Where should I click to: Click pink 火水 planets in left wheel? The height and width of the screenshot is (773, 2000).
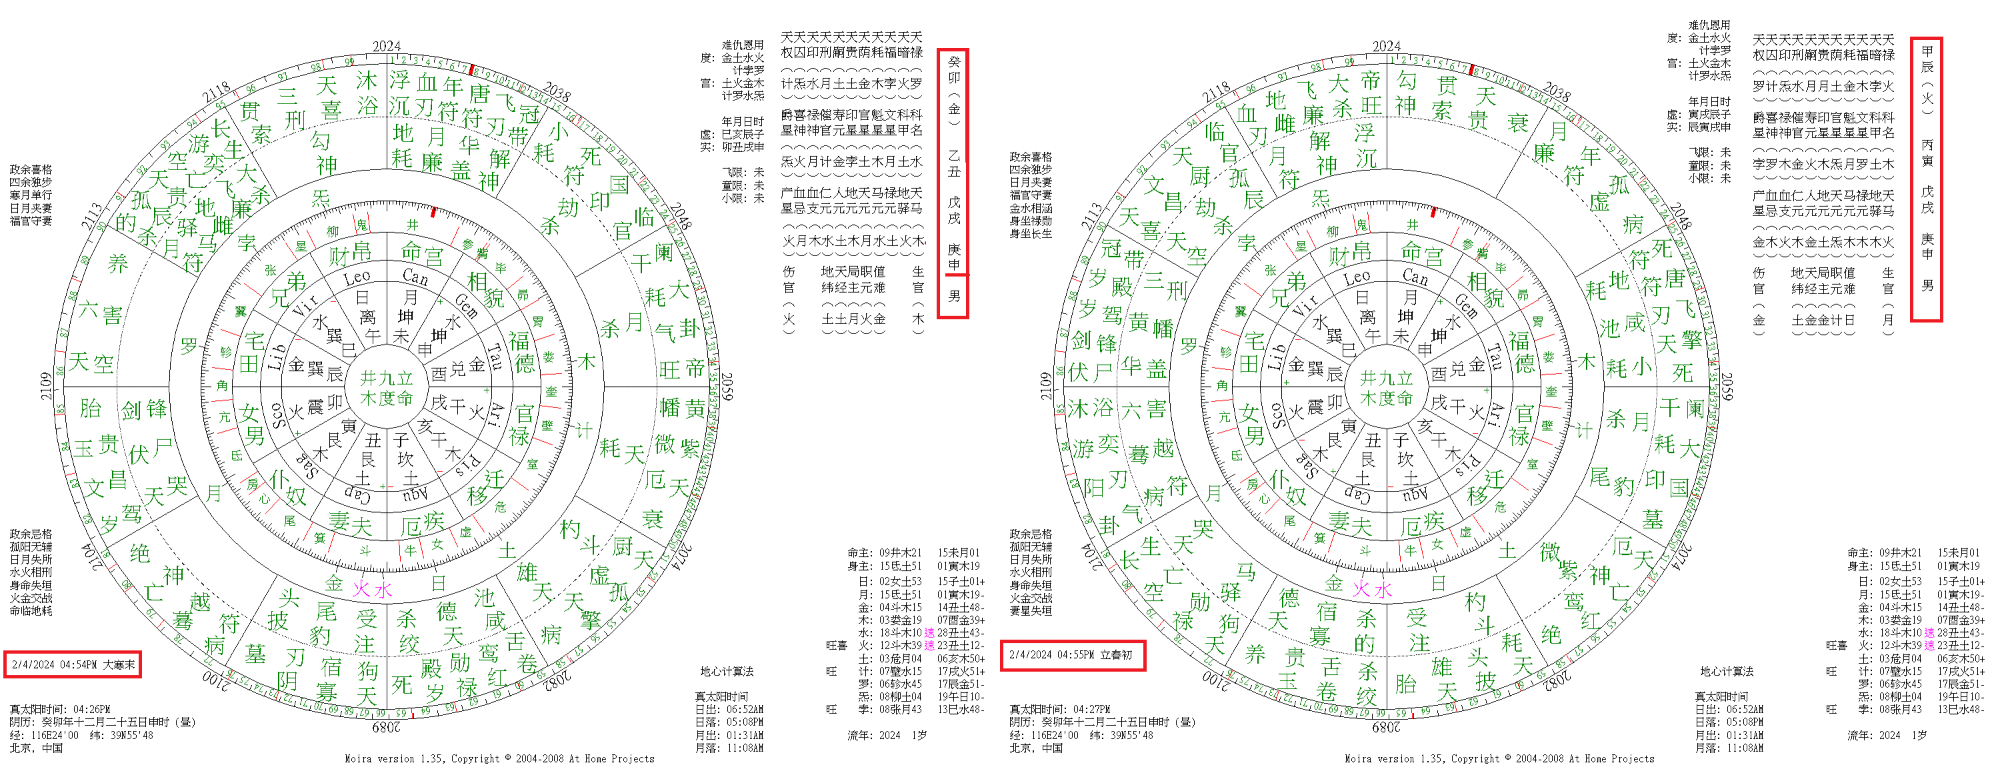[x=373, y=590]
